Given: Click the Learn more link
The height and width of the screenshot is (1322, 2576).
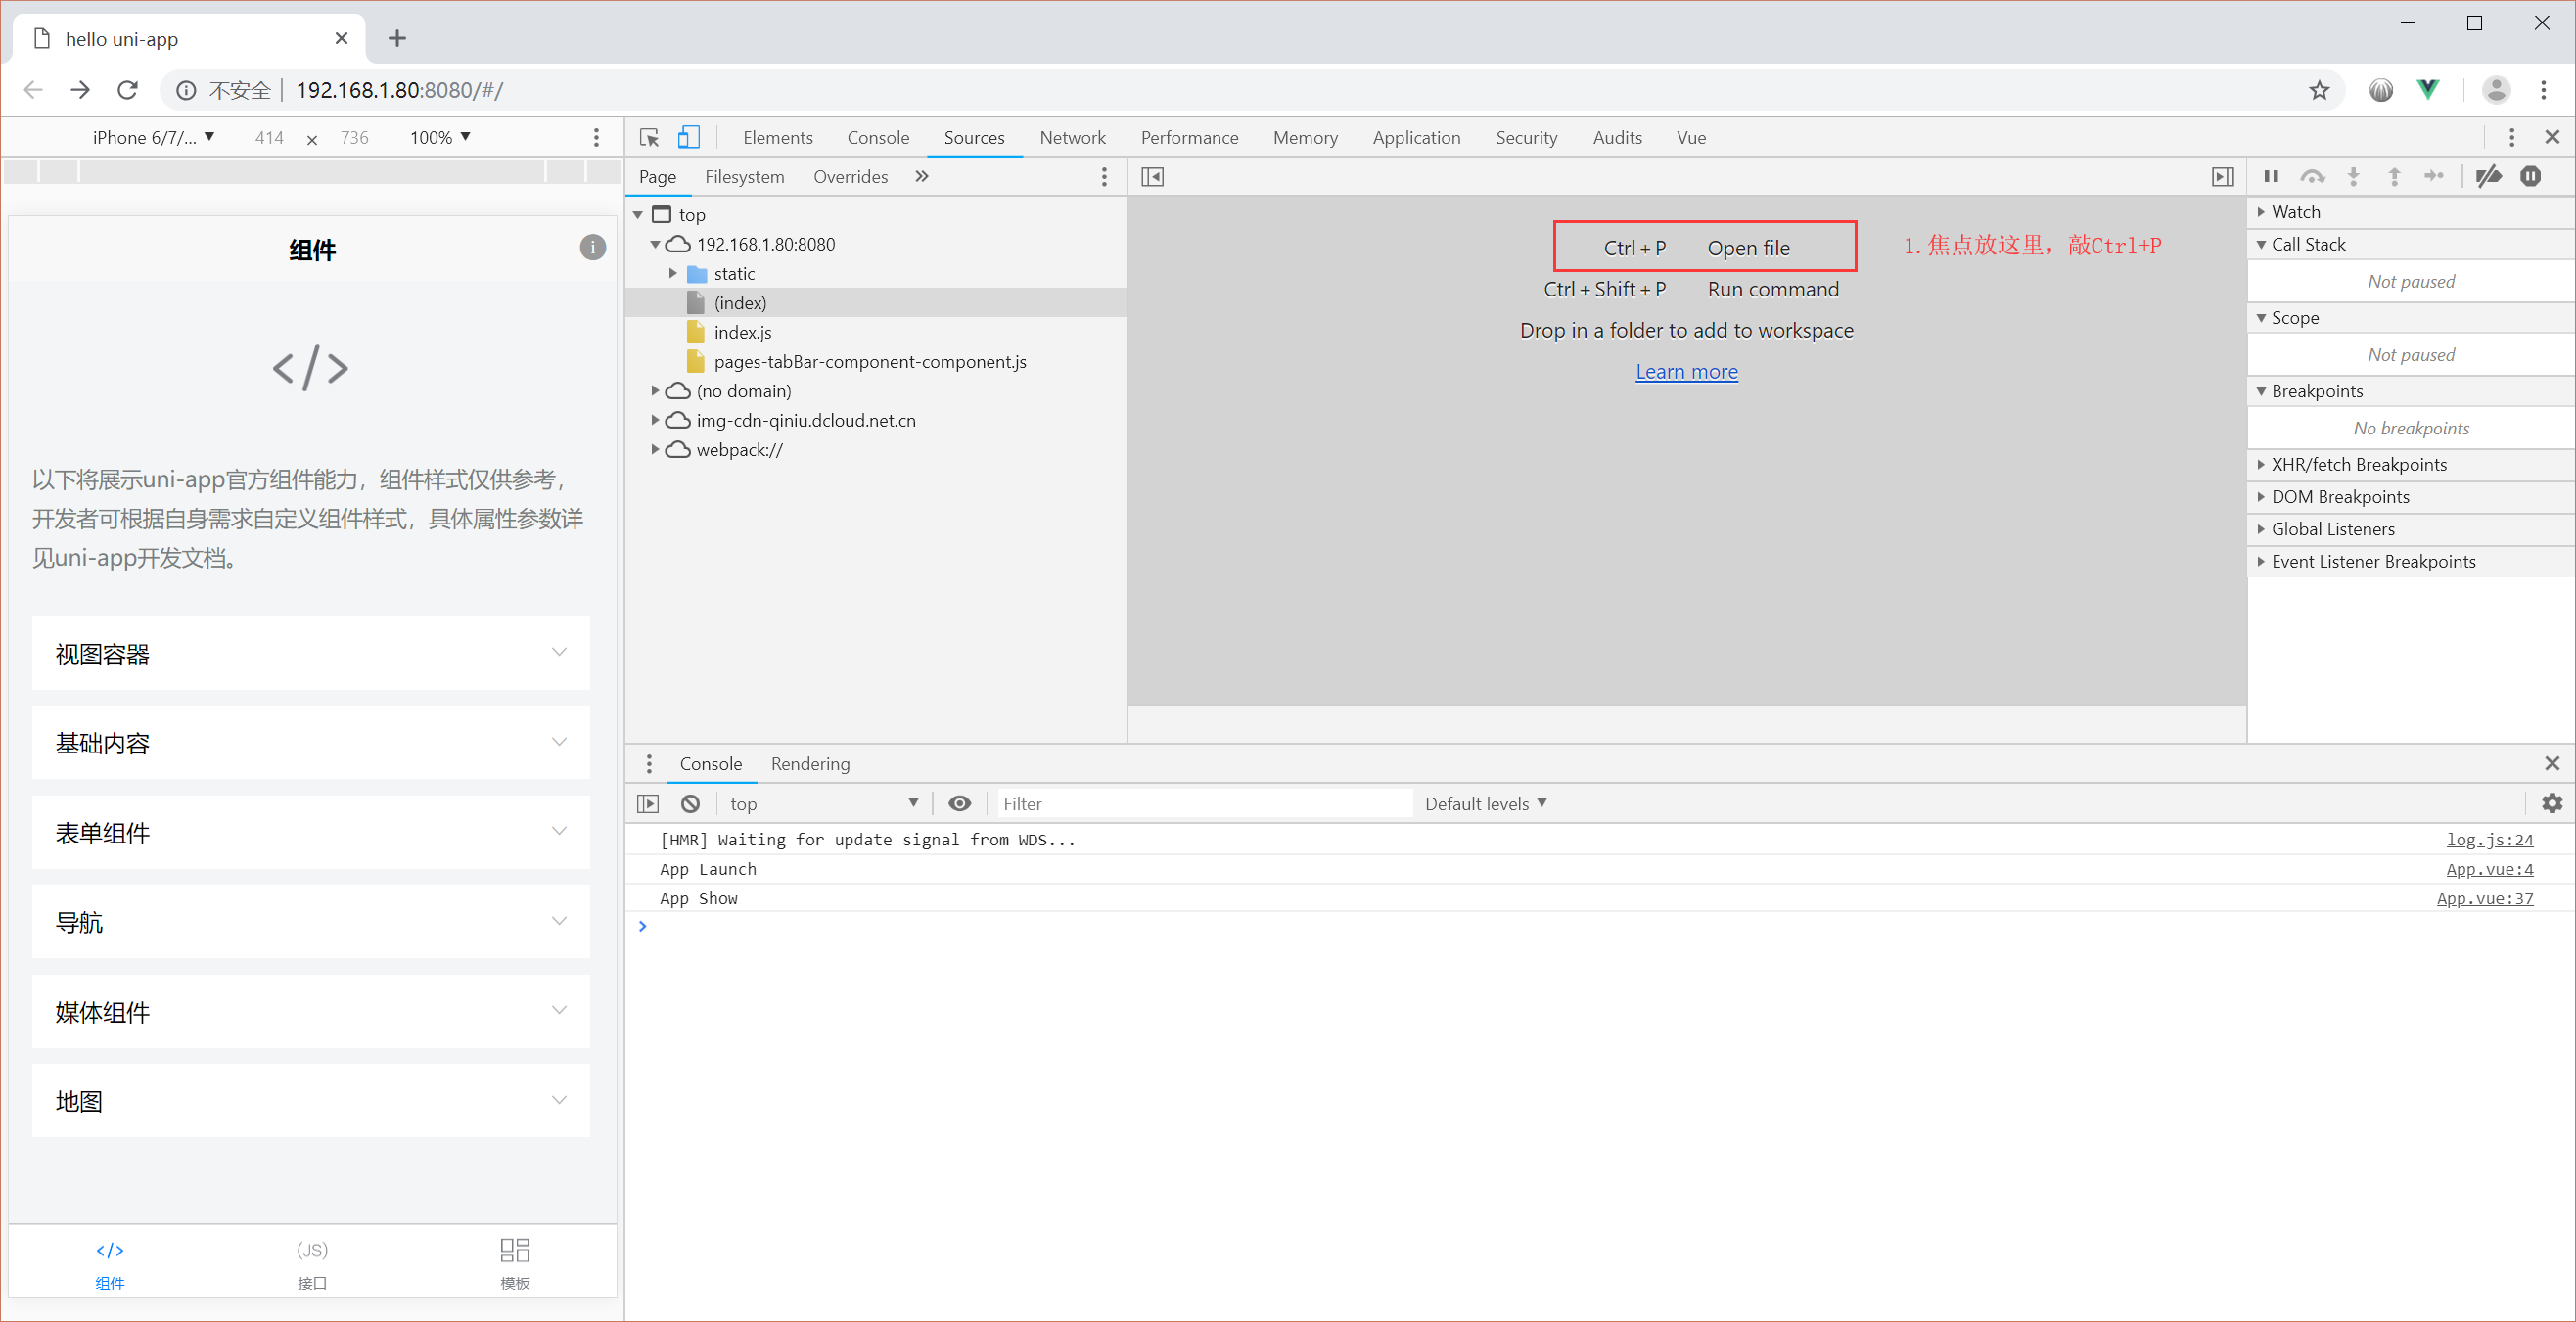Looking at the screenshot, I should [x=1686, y=371].
